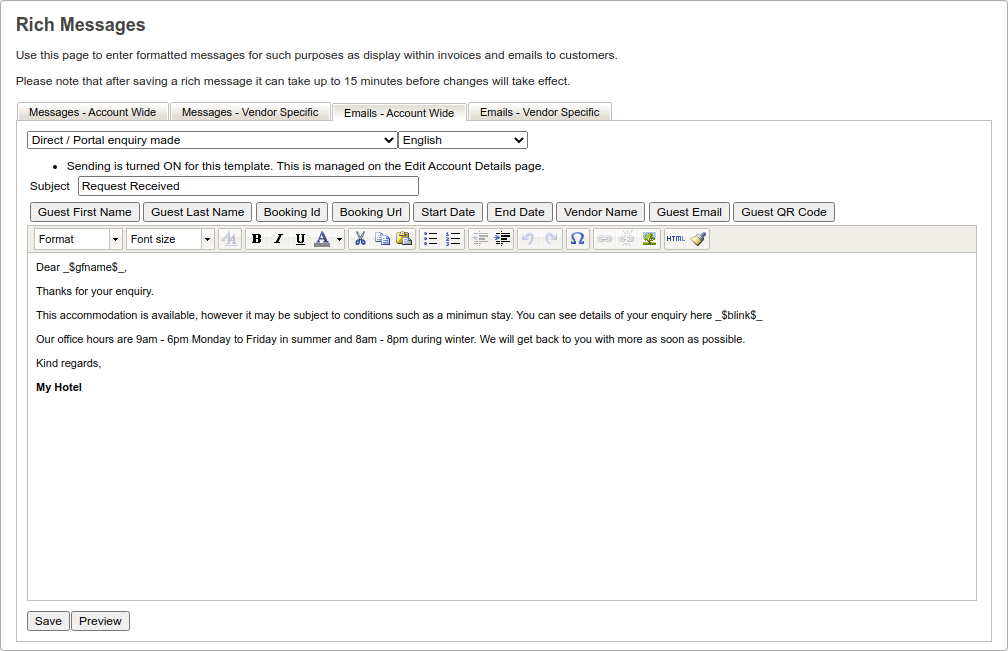This screenshot has width=1008, height=651.
Task: Click the cleanup code brush icon
Action: [698, 239]
